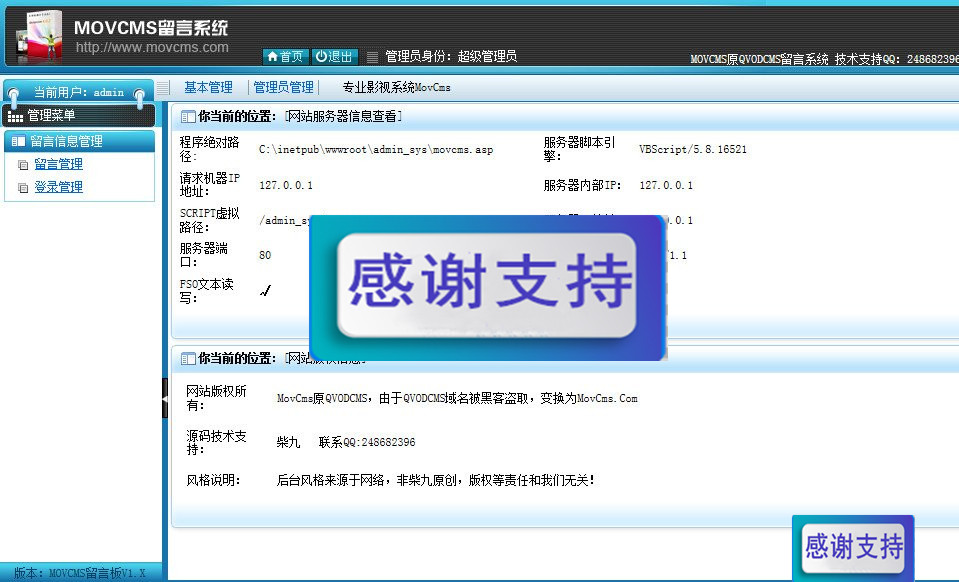Image resolution: width=959 pixels, height=582 pixels.
Task: Click the MOVCMS software box logo
Action: [40, 37]
